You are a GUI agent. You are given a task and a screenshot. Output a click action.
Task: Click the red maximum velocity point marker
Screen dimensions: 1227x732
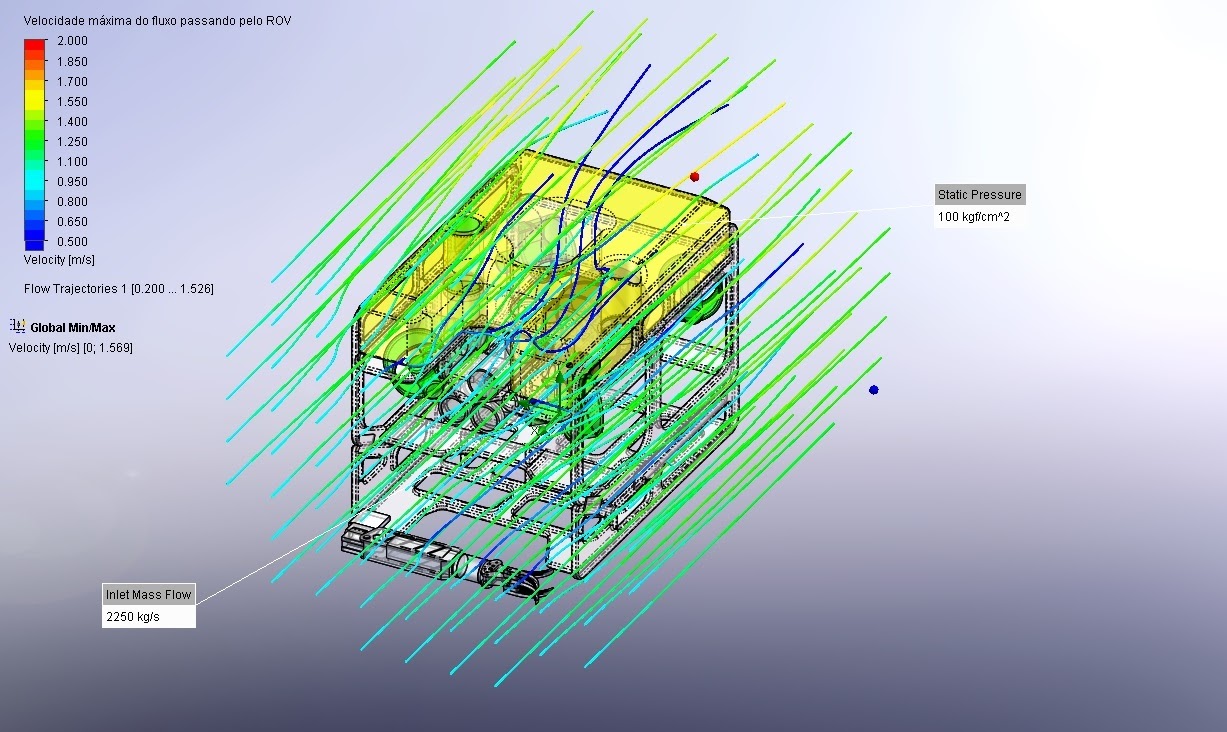695,177
